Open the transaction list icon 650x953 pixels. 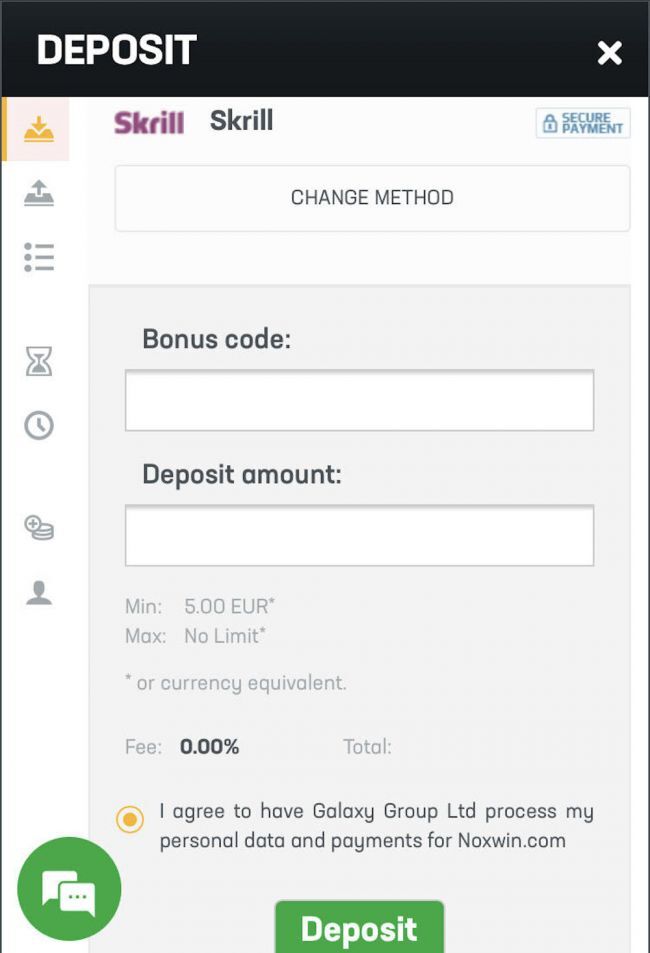coord(38,257)
